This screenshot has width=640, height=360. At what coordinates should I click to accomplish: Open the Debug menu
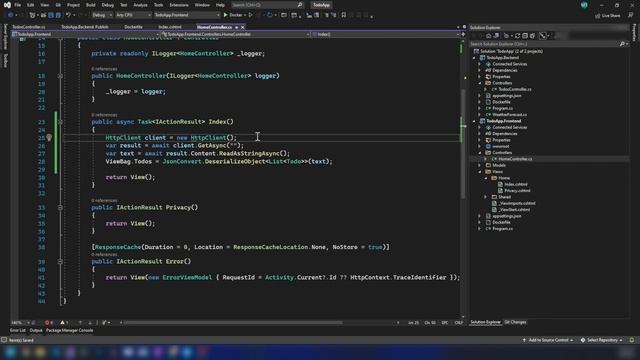tap(108, 5)
